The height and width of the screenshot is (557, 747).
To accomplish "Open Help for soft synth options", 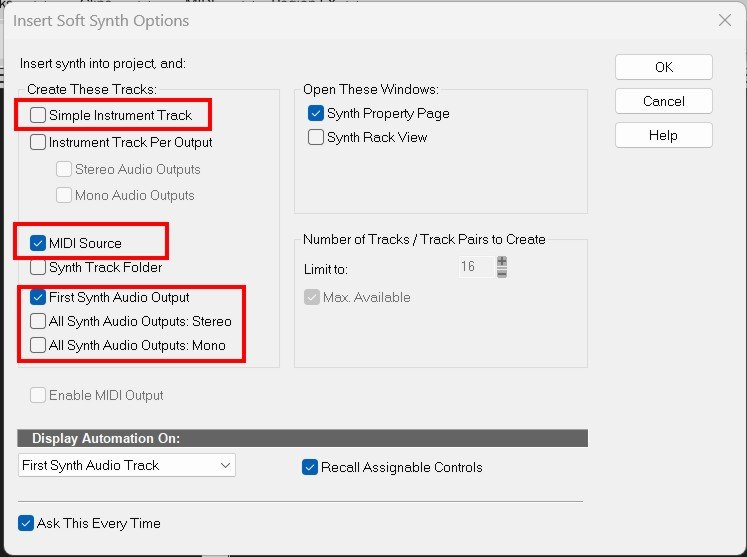I will tap(663, 135).
